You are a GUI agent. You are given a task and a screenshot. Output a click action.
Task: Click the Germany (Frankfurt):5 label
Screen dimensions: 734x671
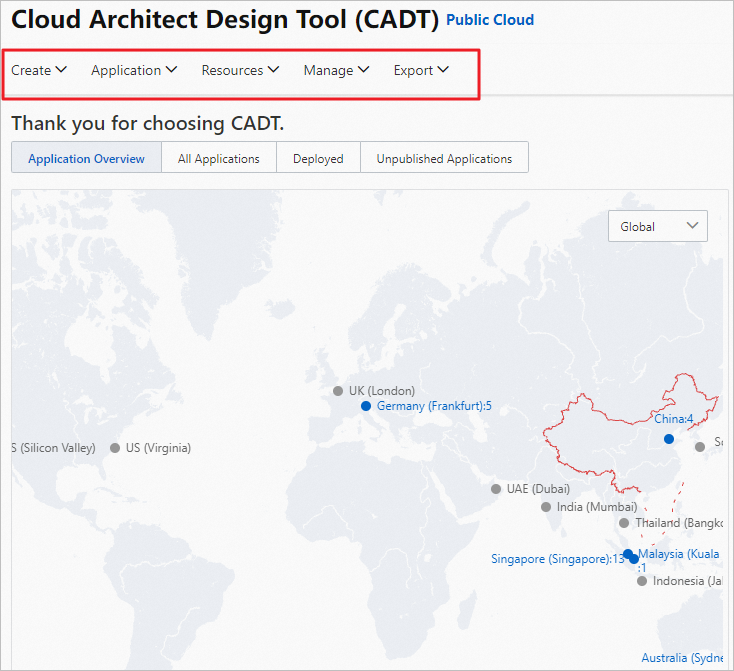pos(434,406)
